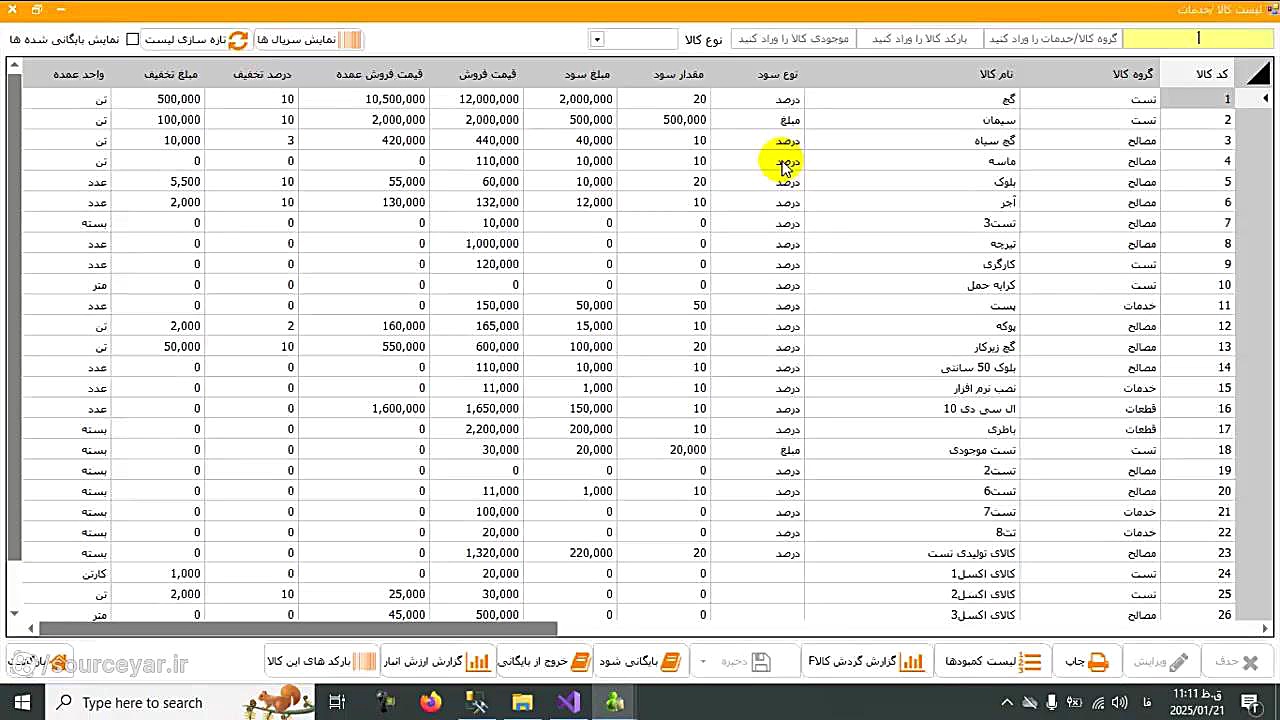Select product name بلوک cell
1280x720 pixels.
pyautogui.click(x=911, y=182)
